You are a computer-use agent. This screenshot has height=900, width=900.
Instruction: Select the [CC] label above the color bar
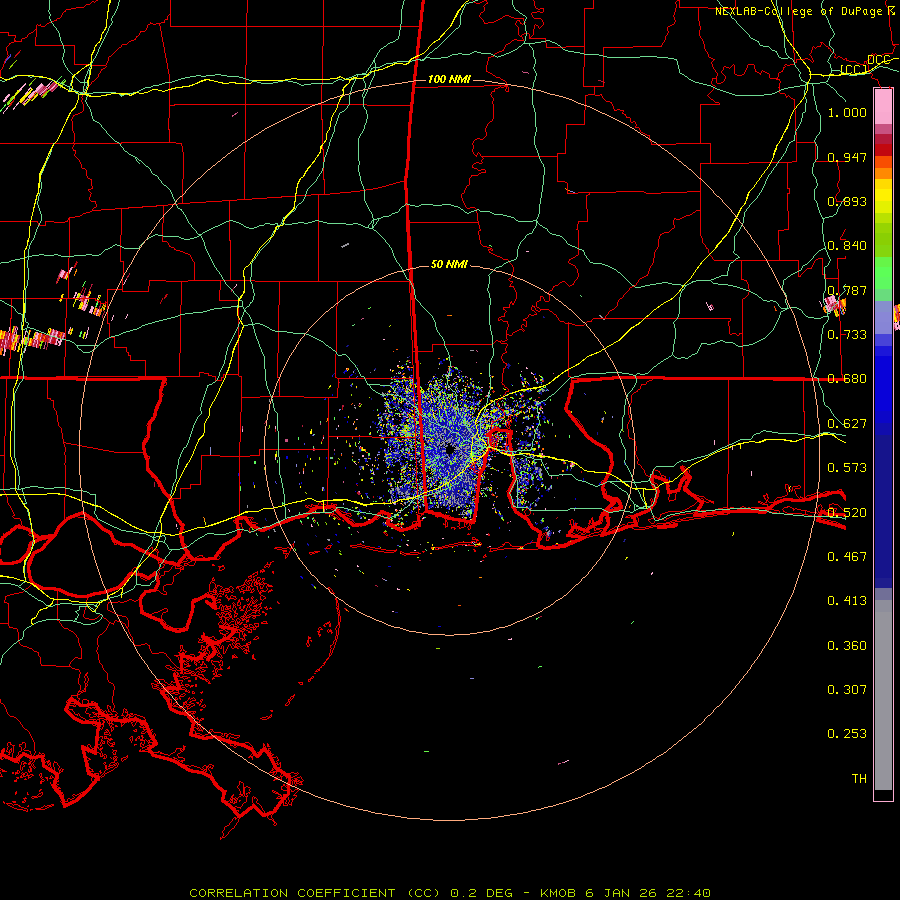[854, 69]
